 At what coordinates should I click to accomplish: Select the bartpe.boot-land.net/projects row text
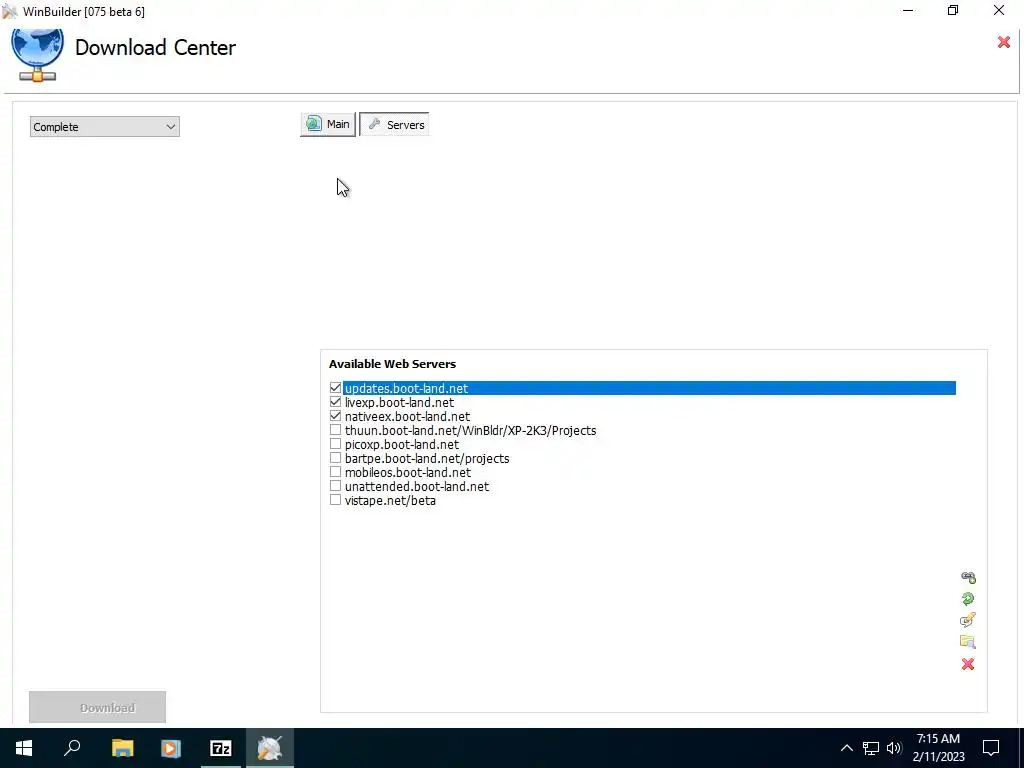click(427, 458)
